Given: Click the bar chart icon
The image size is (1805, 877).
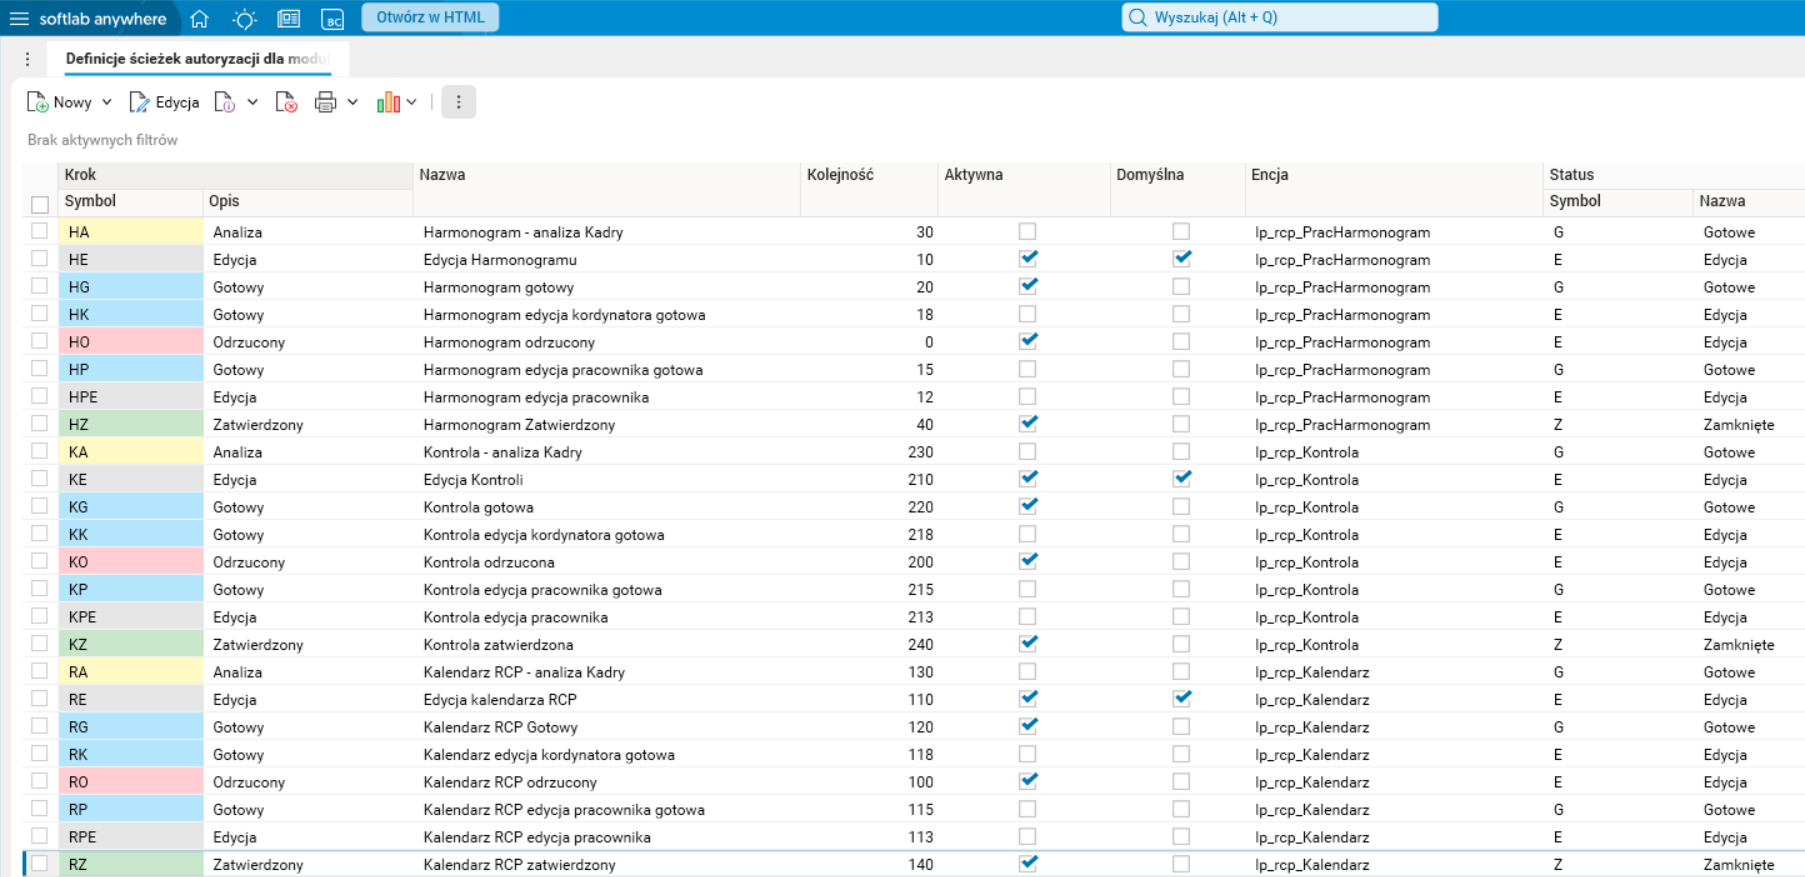Looking at the screenshot, I should [388, 102].
